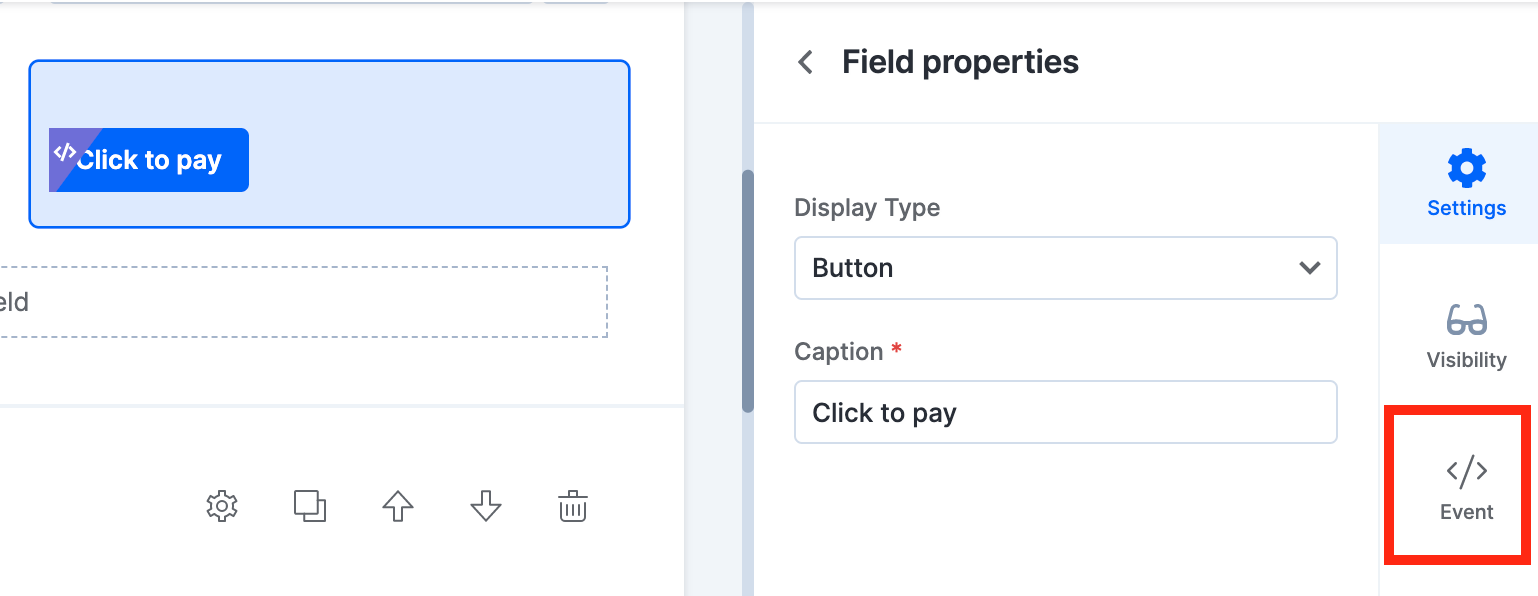Image resolution: width=1538 pixels, height=596 pixels.
Task: Click the code badge on Click to pay
Action: pyautogui.click(x=65, y=152)
